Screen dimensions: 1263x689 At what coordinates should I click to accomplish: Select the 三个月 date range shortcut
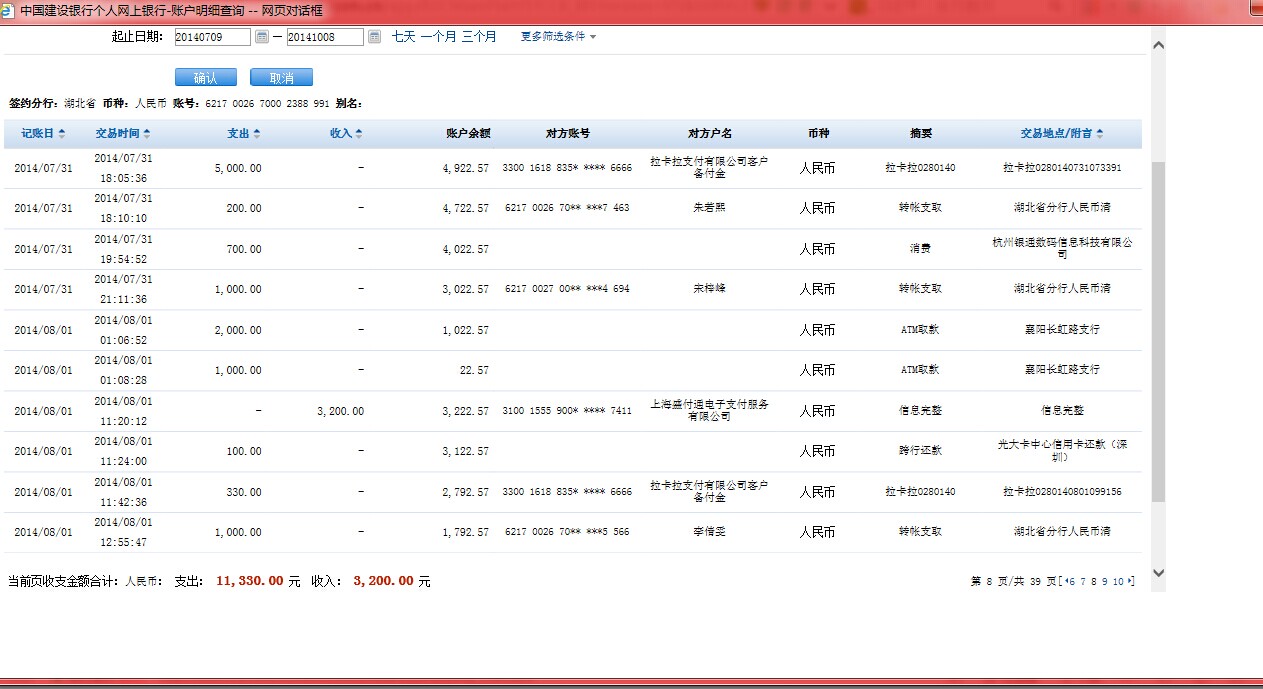479,37
